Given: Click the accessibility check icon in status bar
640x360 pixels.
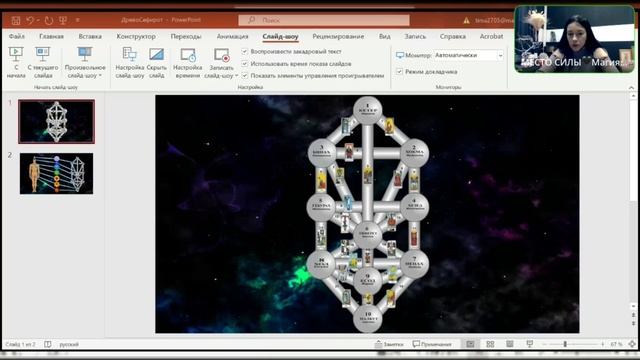Looking at the screenshot, I should point(48,344).
